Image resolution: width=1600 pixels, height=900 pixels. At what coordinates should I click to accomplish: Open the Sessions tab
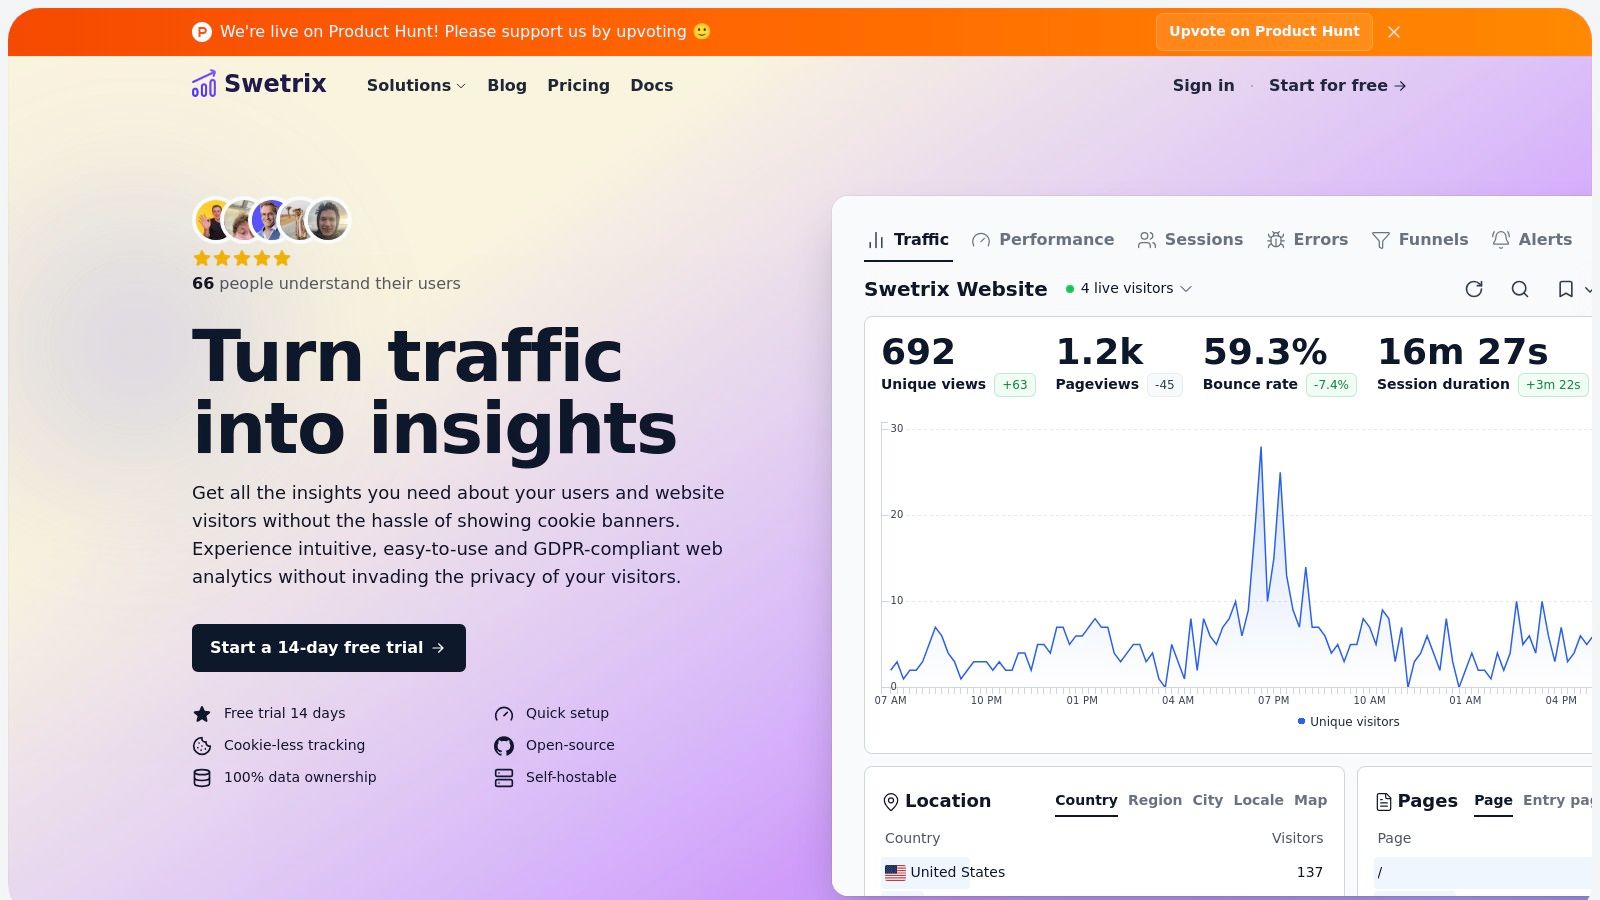pos(1190,240)
